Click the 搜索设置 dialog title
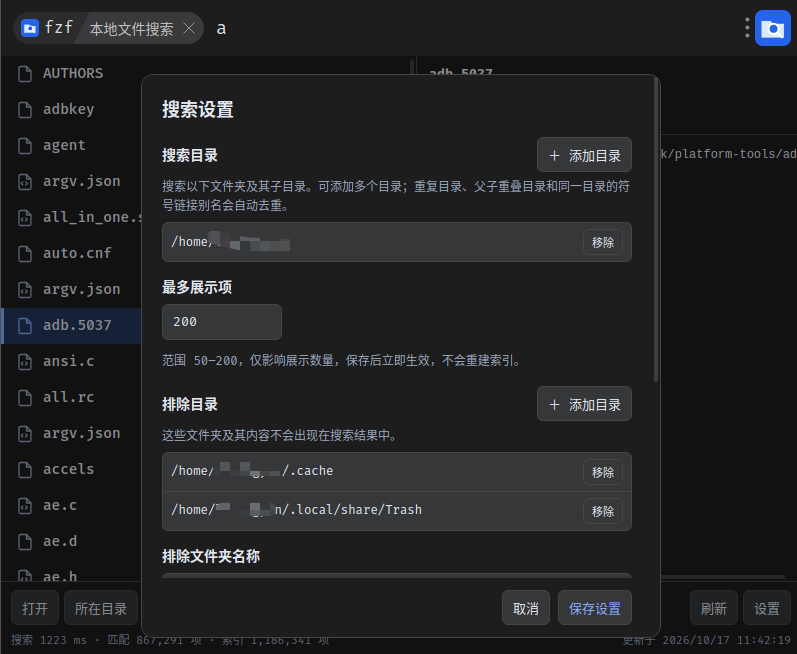The image size is (797, 654). [198, 109]
